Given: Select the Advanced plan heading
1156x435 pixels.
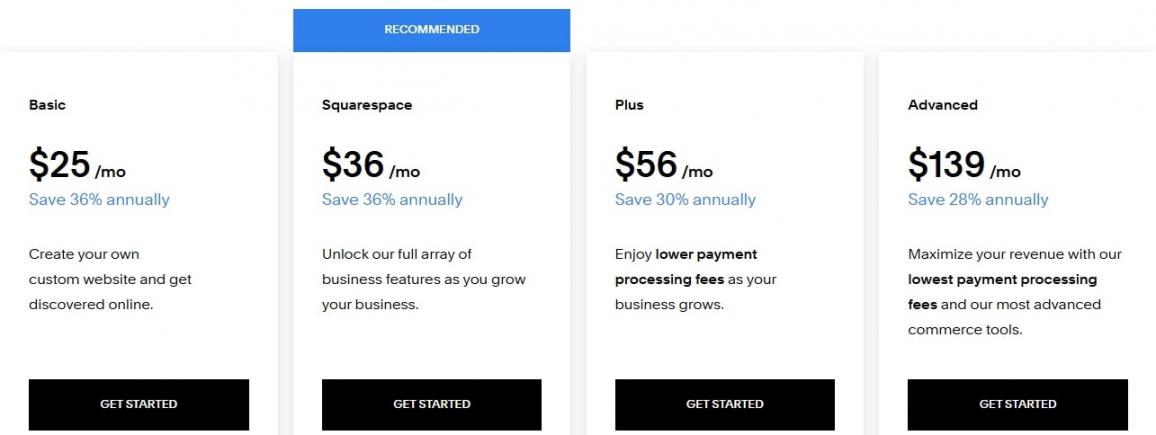Looking at the screenshot, I should 943,105.
